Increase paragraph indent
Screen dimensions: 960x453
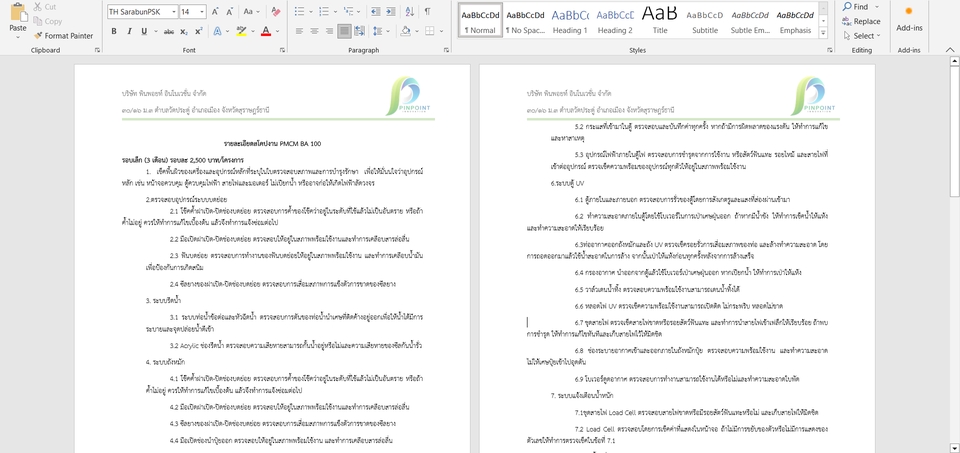[x=390, y=12]
